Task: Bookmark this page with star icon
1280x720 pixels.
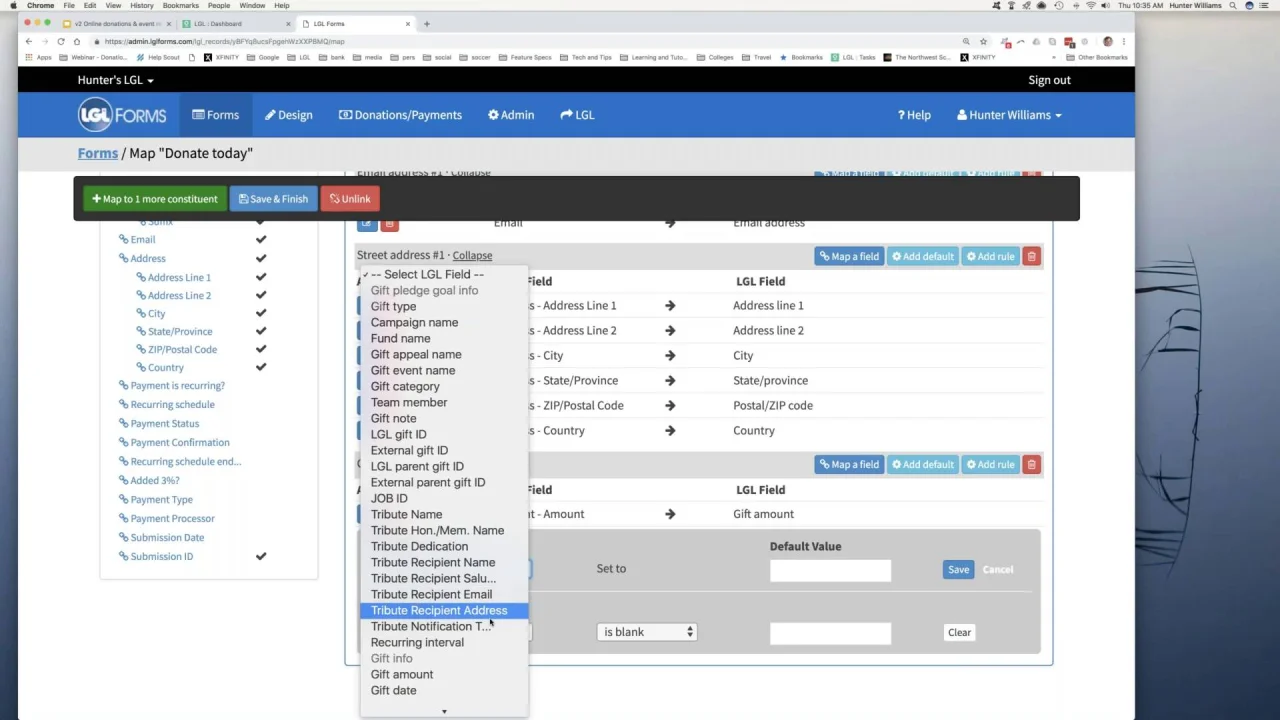Action: [x=984, y=41]
